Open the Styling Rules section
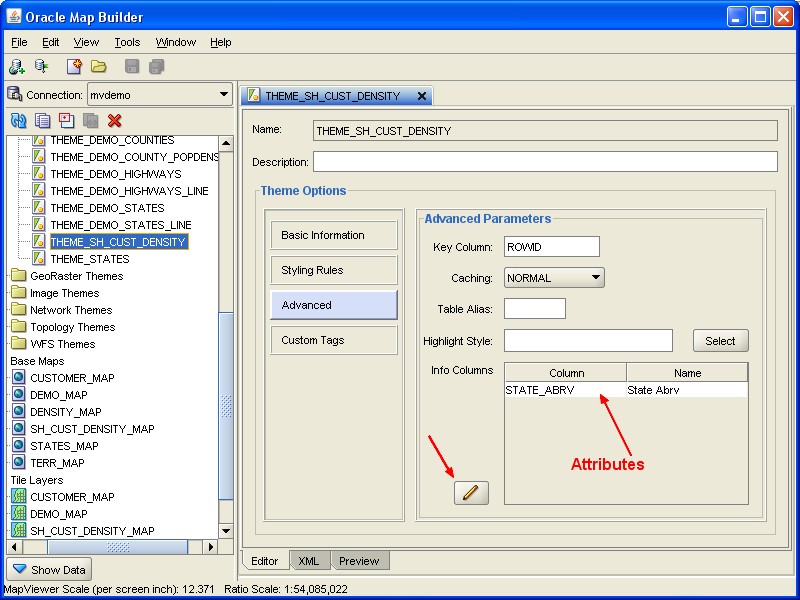This screenshot has width=800, height=600. coord(334,270)
